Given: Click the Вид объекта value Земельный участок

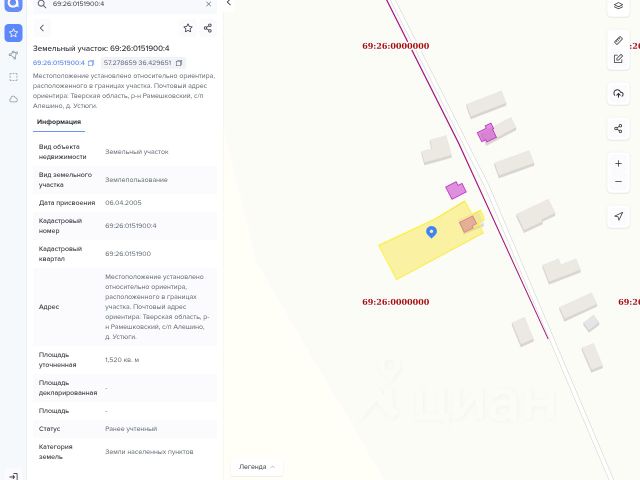Looking at the screenshot, I should click(x=137, y=152).
